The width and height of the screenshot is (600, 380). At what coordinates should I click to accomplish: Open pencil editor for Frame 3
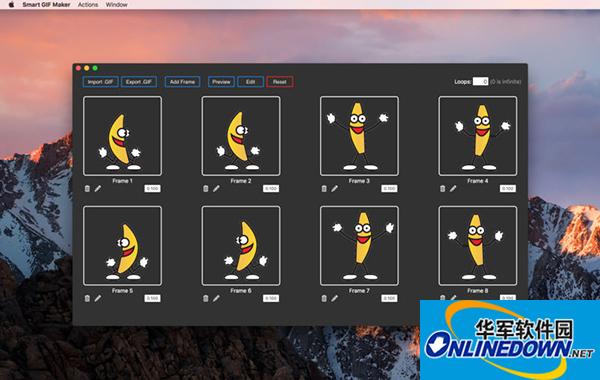pyautogui.click(x=335, y=188)
